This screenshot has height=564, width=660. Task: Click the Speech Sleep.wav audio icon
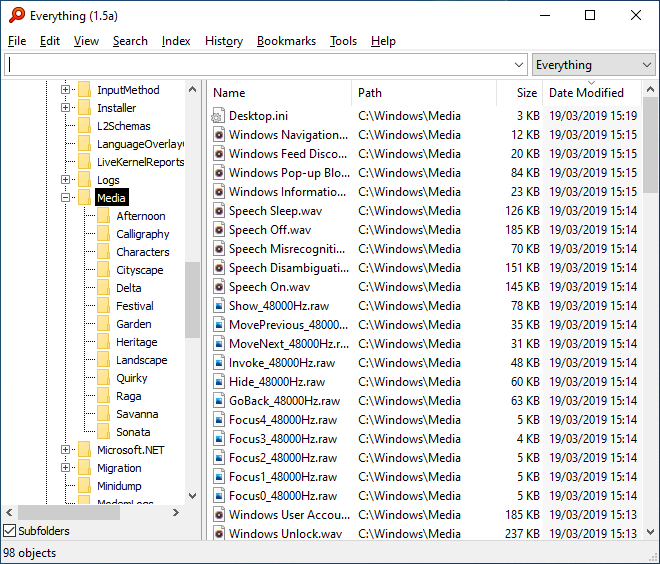pyautogui.click(x=218, y=210)
